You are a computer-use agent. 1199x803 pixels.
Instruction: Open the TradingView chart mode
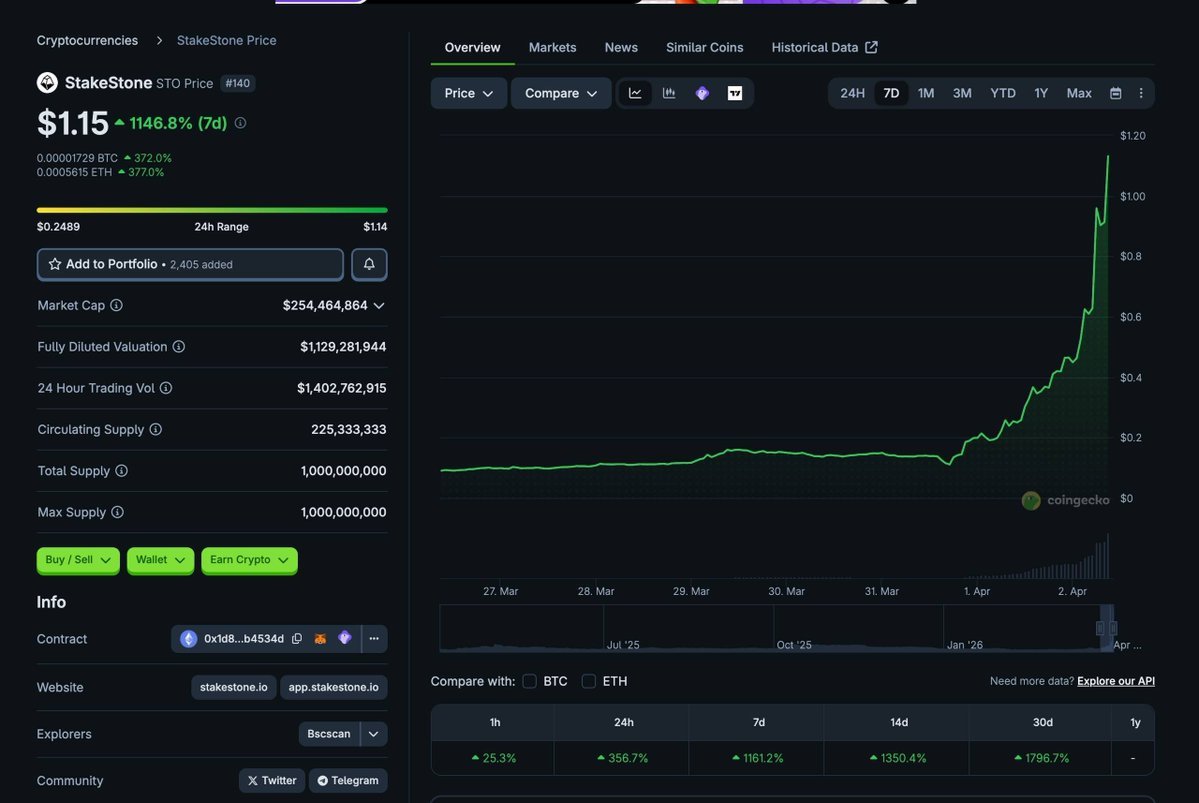[735, 93]
